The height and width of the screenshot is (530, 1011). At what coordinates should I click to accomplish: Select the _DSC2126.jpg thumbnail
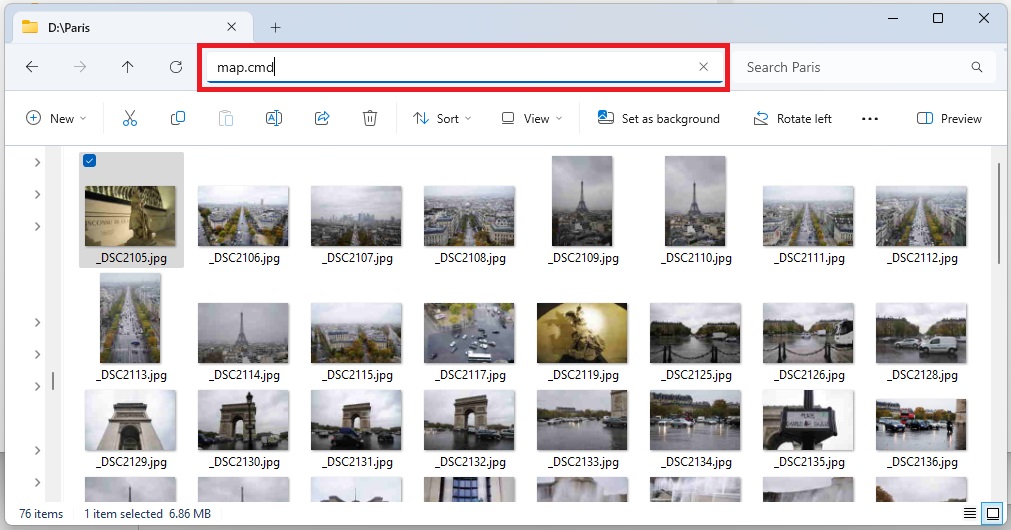point(808,333)
